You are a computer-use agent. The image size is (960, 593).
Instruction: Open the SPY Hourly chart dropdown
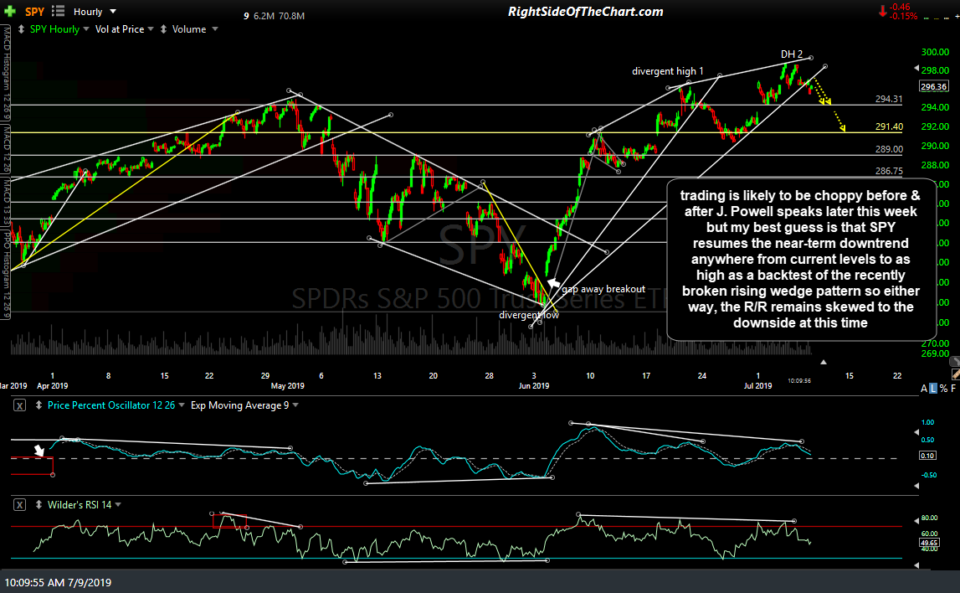tap(60, 28)
